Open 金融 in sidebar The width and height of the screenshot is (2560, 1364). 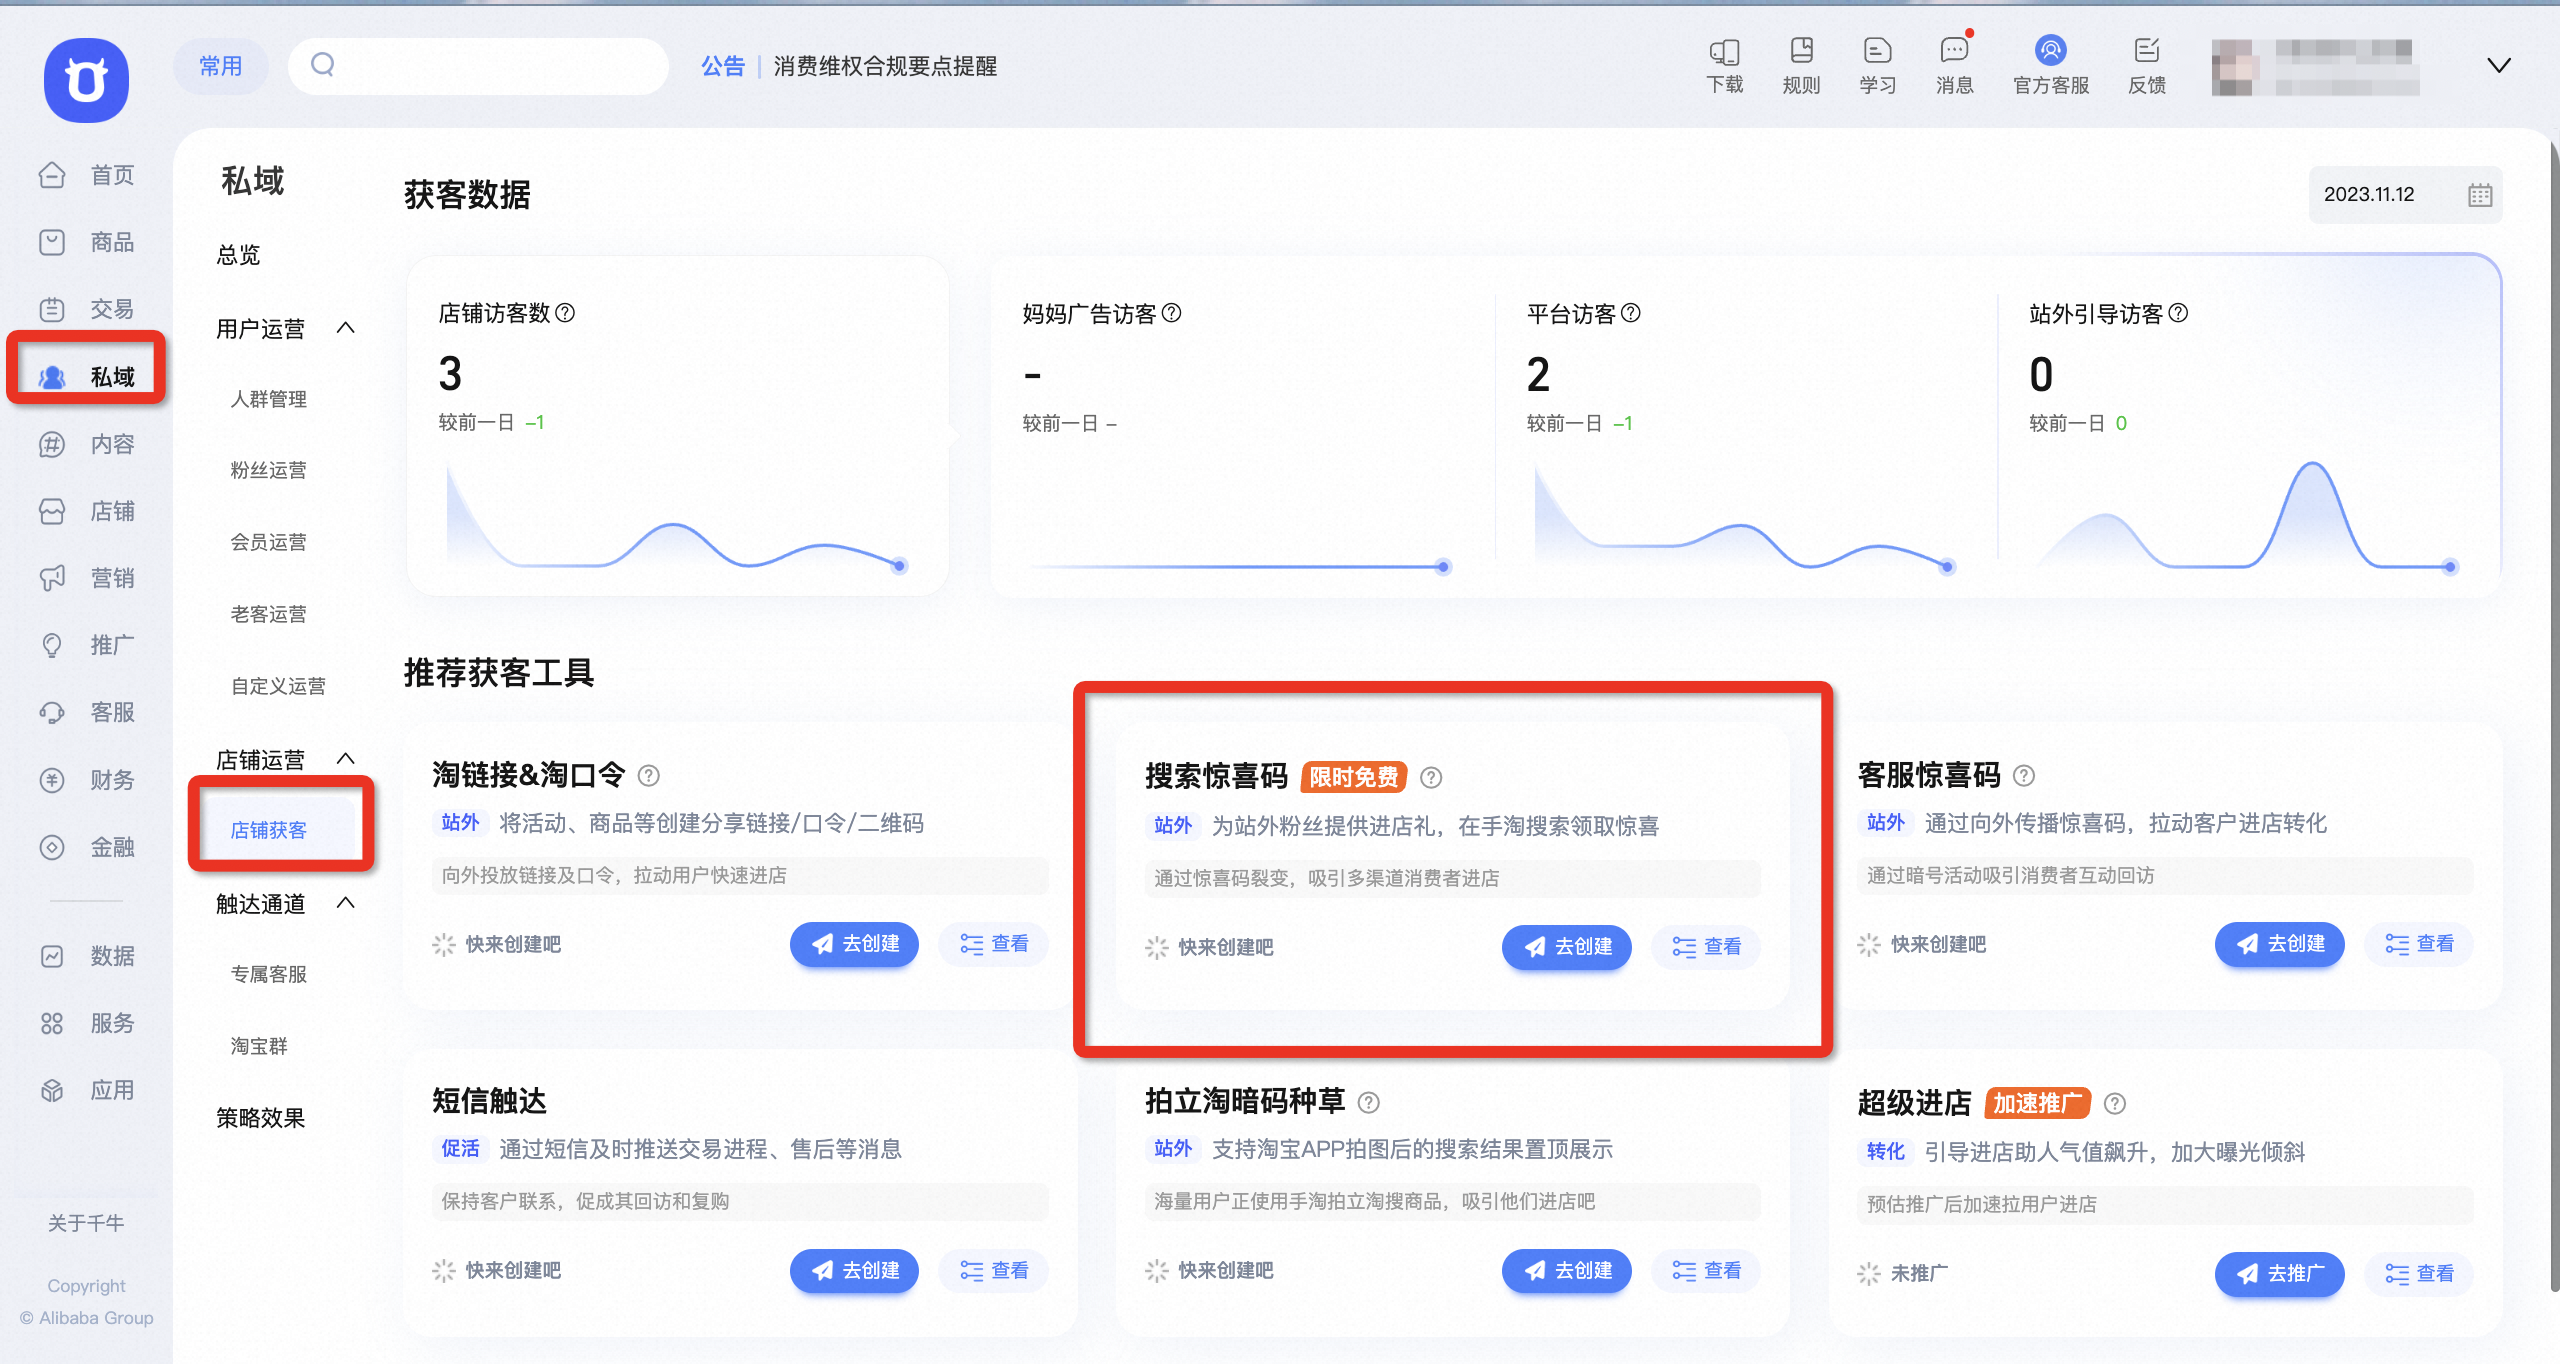pos(86,847)
